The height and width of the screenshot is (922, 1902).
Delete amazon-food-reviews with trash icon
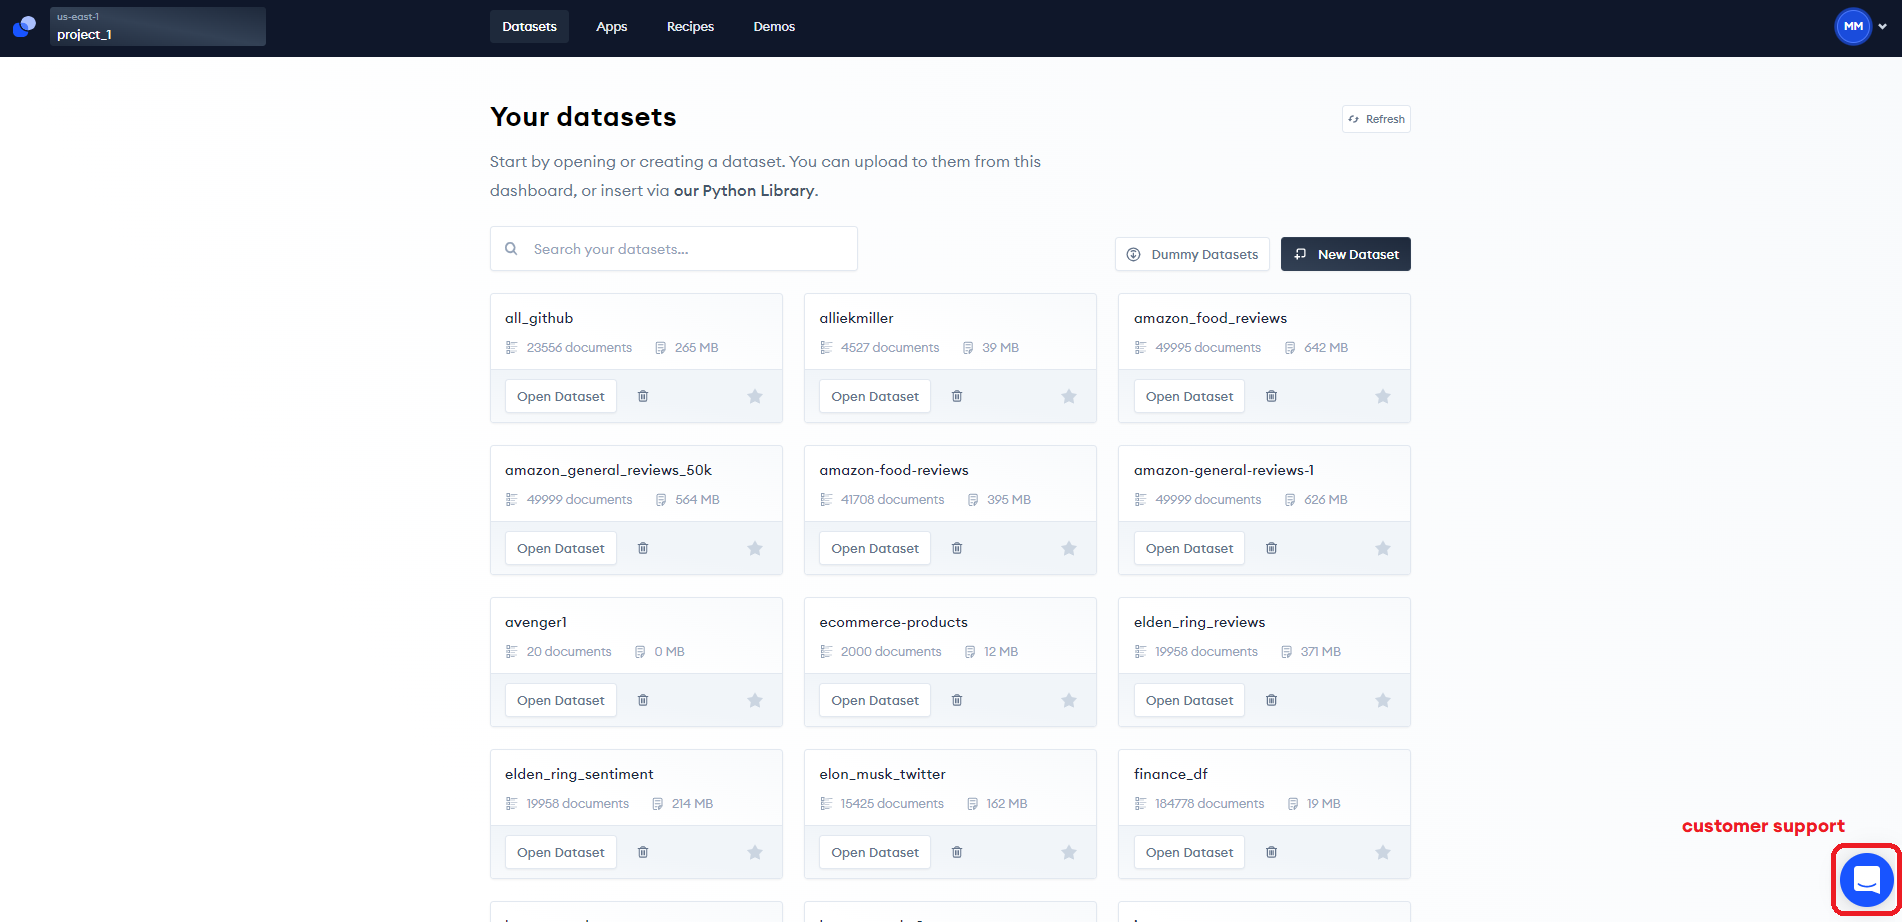click(x=957, y=548)
